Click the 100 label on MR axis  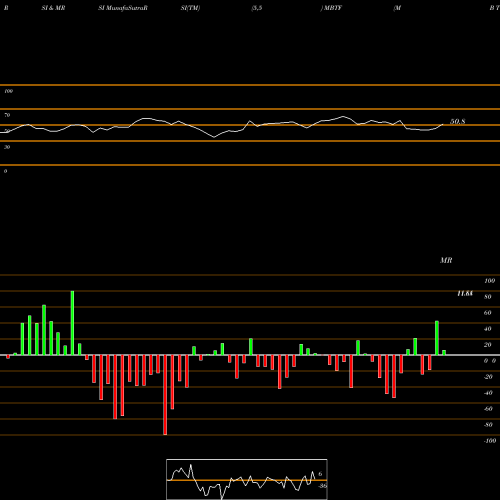489,281
